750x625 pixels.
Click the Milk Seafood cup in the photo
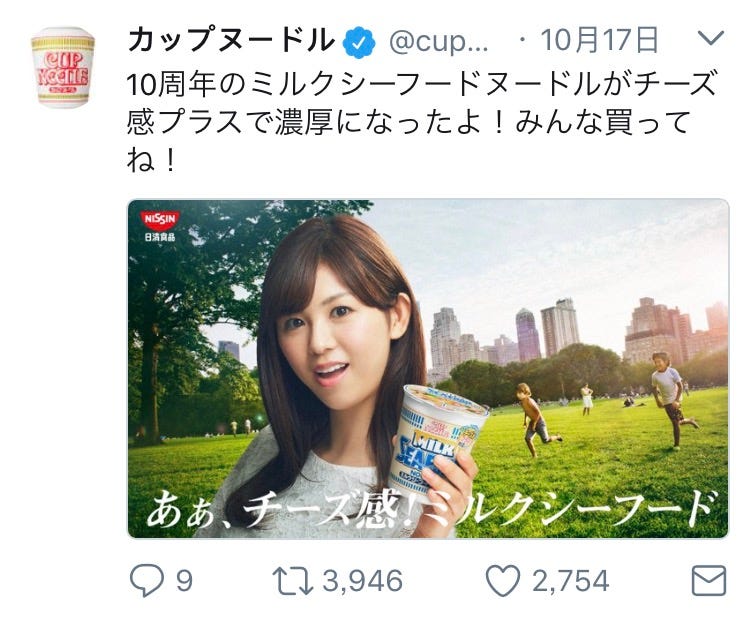pos(438,439)
